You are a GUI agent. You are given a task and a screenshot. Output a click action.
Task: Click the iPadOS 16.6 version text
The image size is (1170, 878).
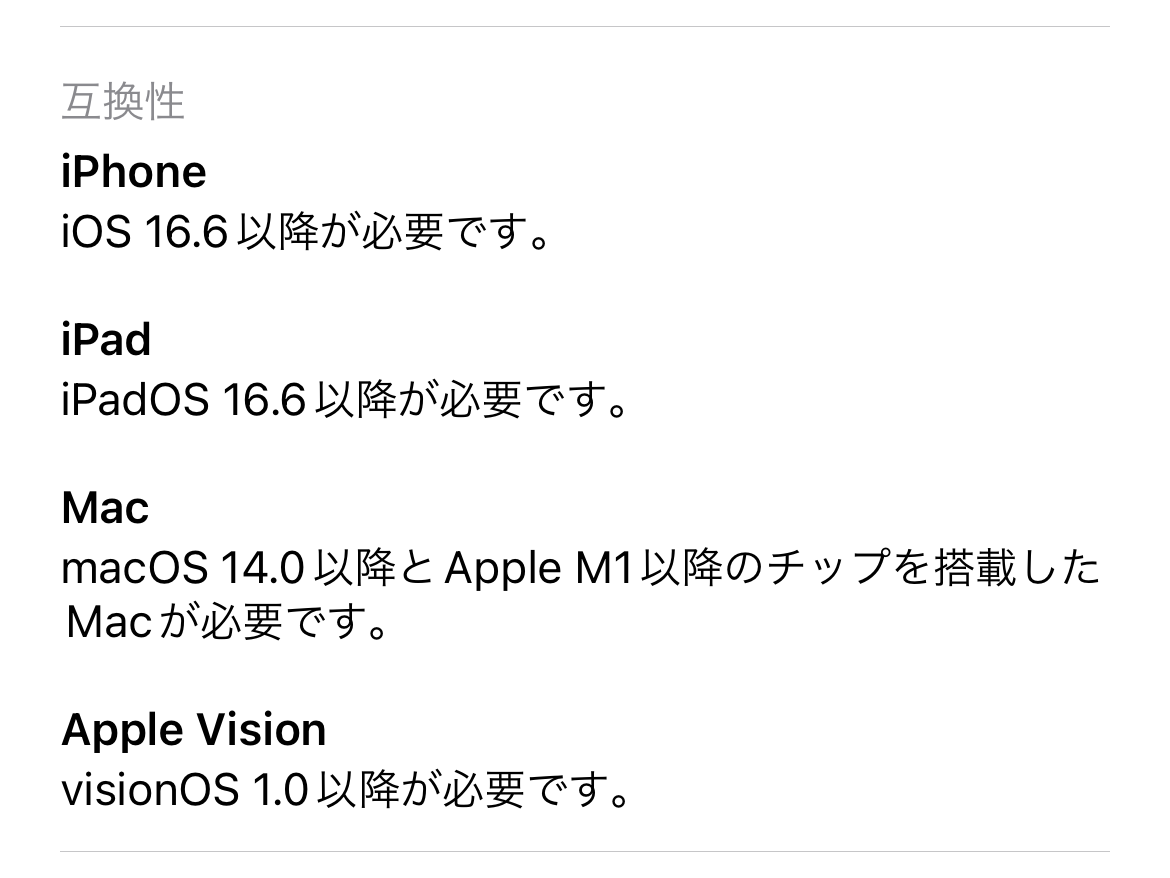(x=184, y=402)
